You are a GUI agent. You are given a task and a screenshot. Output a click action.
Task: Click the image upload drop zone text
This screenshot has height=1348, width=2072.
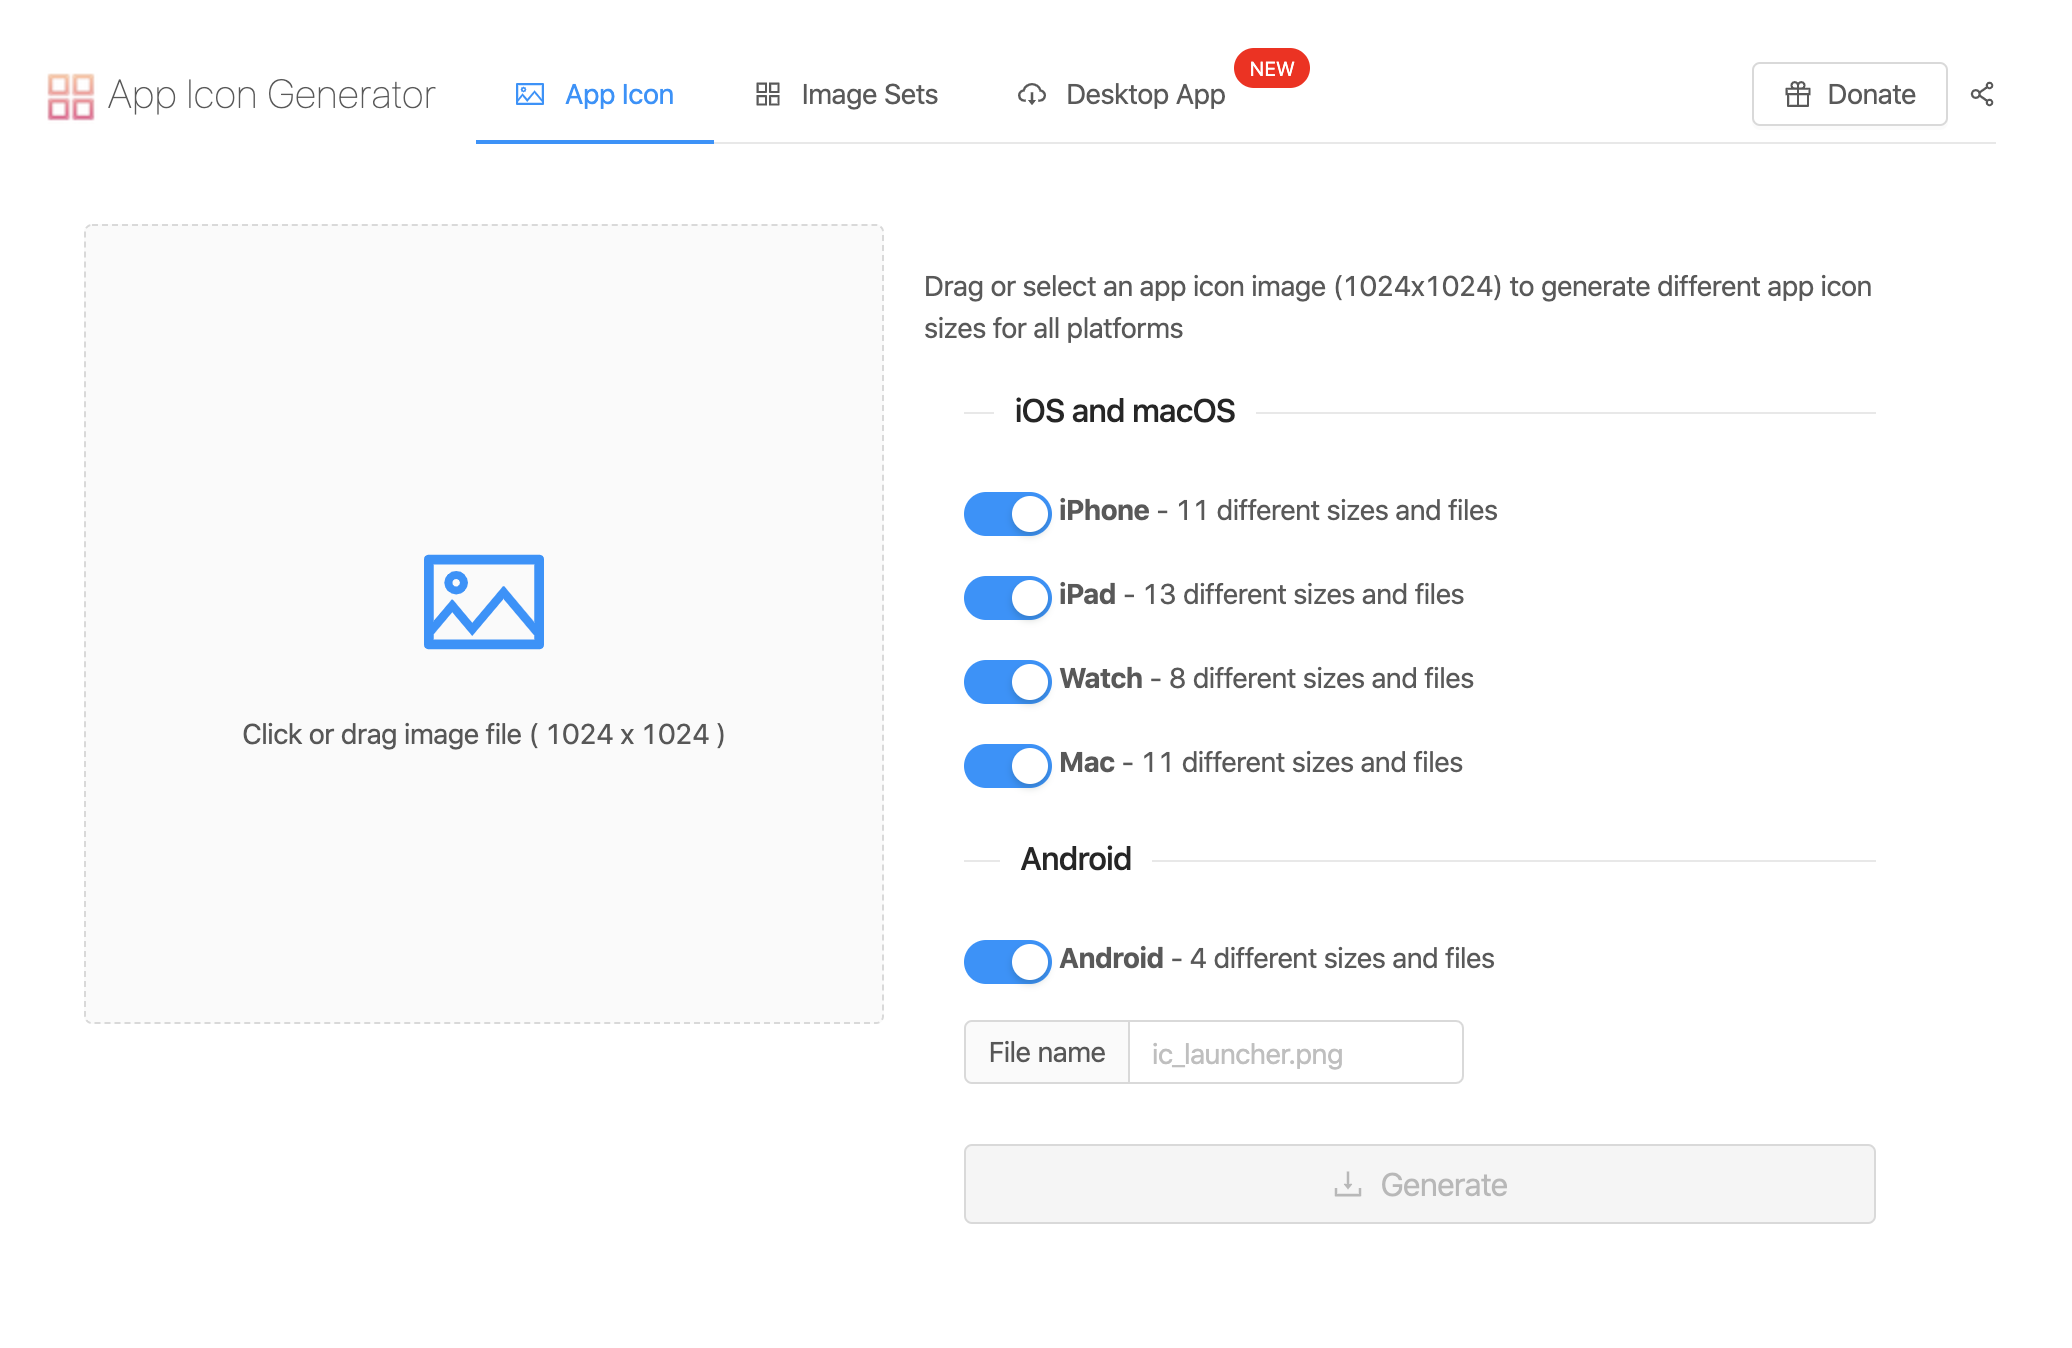483,734
